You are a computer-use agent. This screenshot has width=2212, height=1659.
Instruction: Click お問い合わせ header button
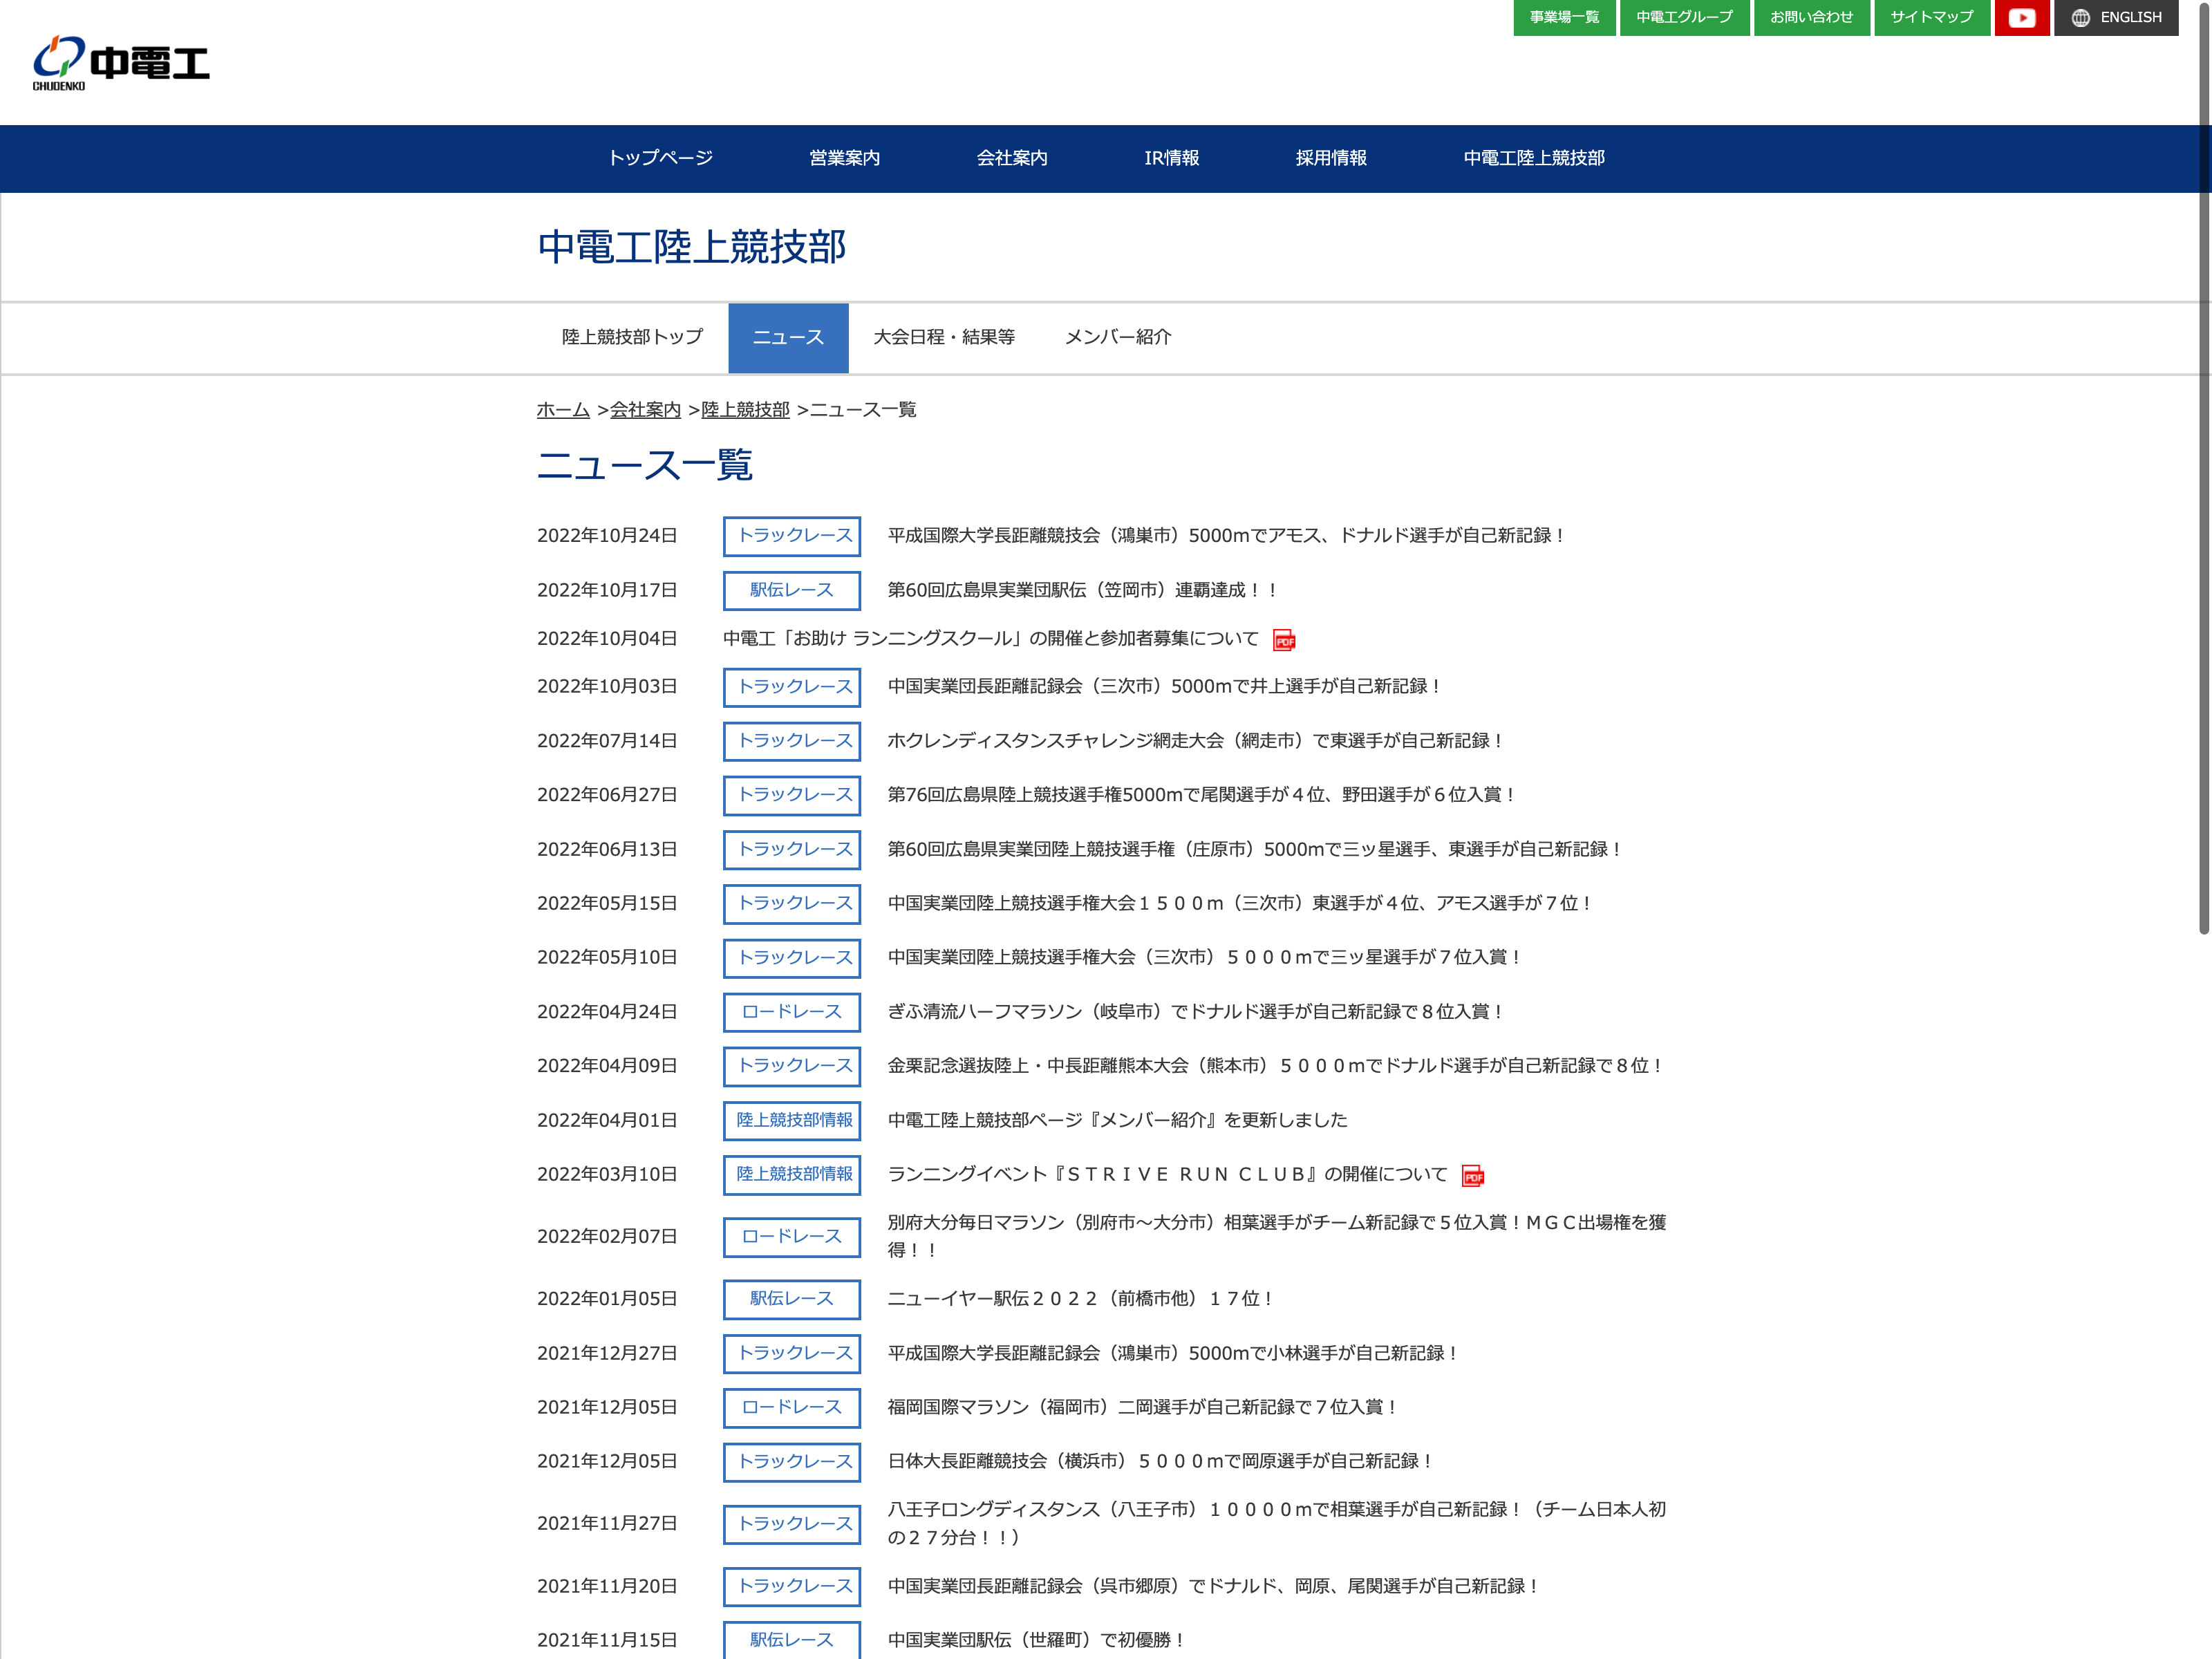pos(1811,17)
